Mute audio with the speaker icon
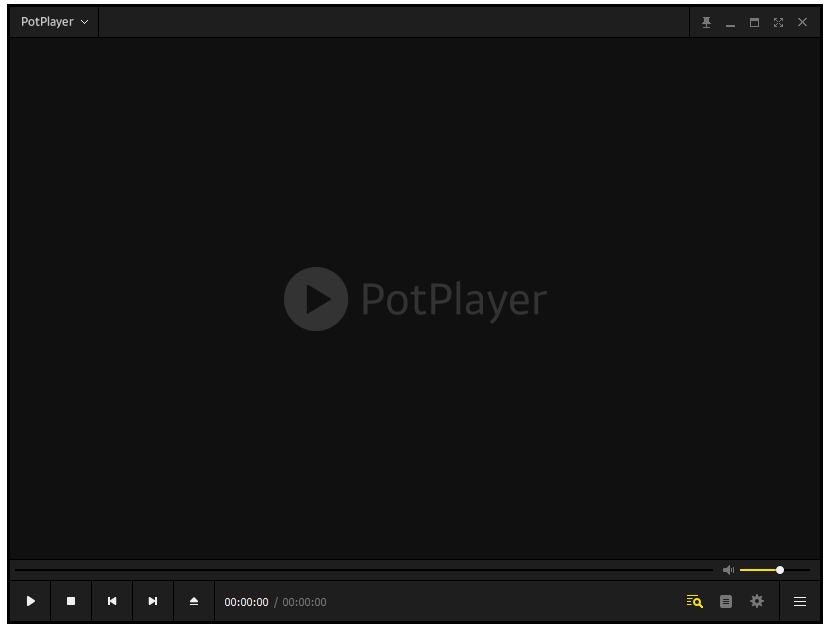The width and height of the screenshot is (831, 631). point(729,570)
